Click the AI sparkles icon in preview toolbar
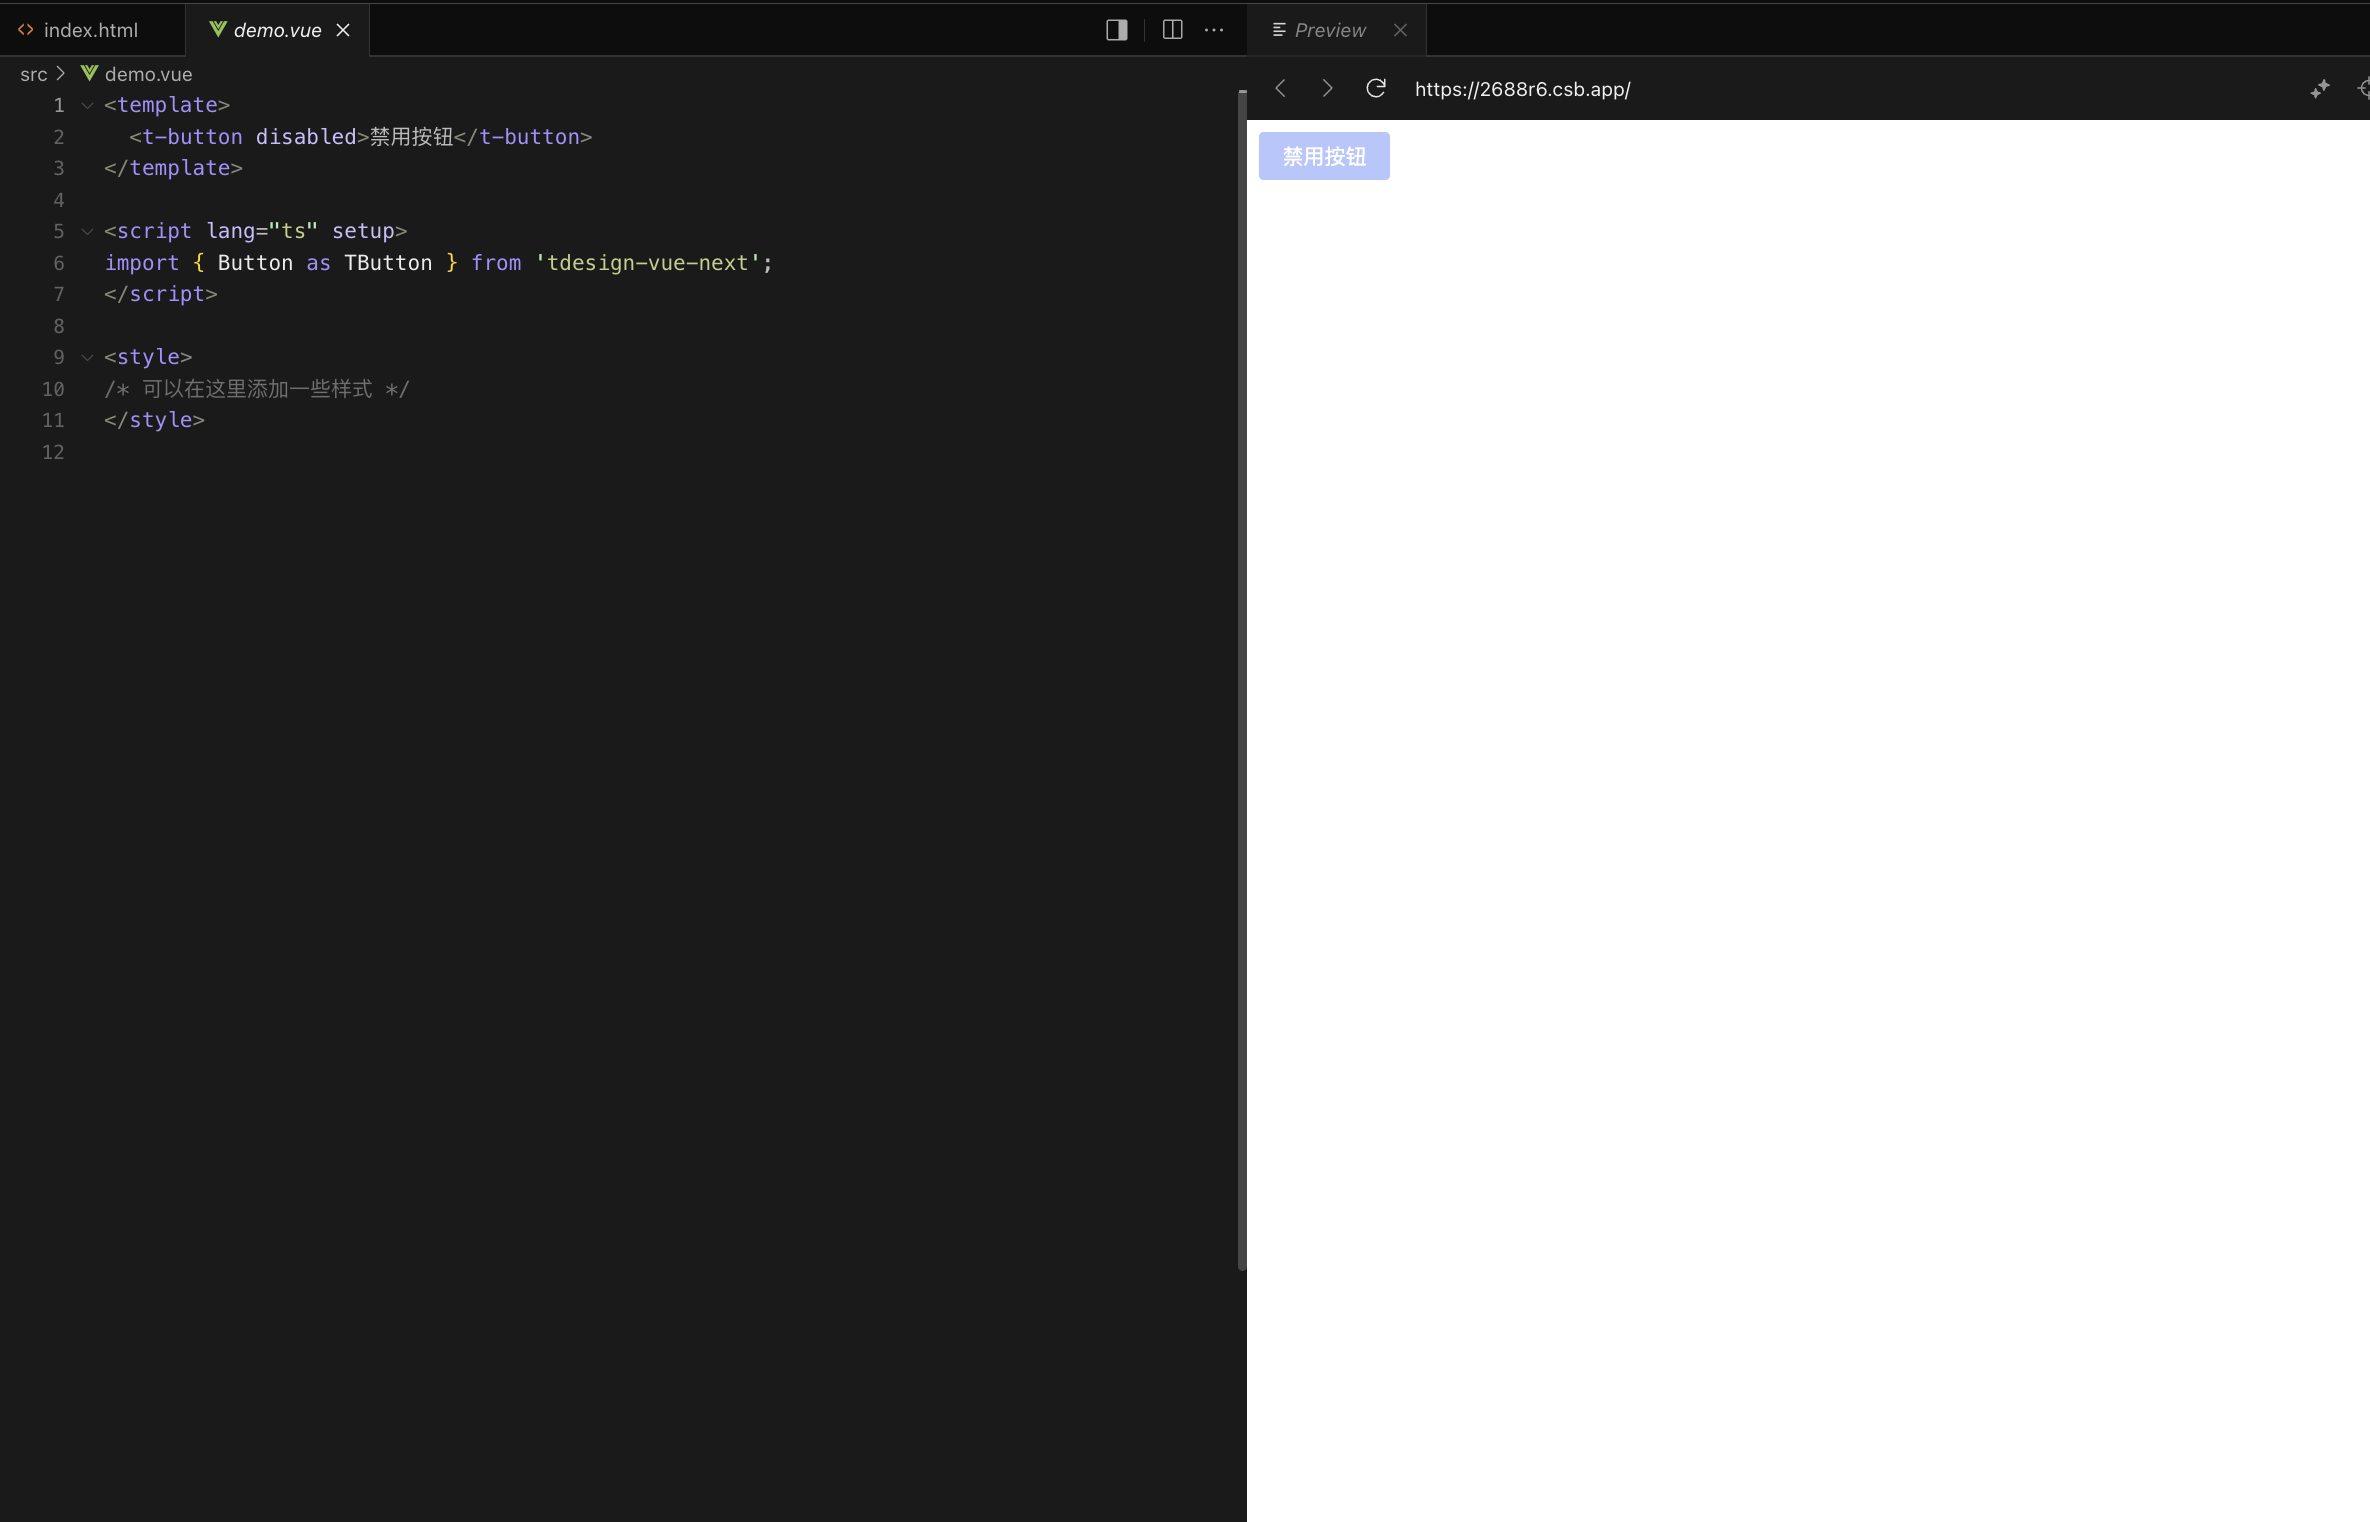Image resolution: width=2370 pixels, height=1522 pixels. click(2320, 89)
